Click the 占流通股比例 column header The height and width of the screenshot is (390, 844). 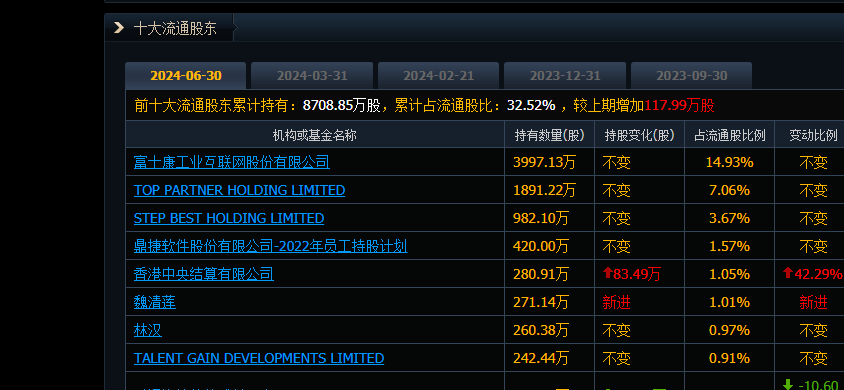(x=729, y=135)
